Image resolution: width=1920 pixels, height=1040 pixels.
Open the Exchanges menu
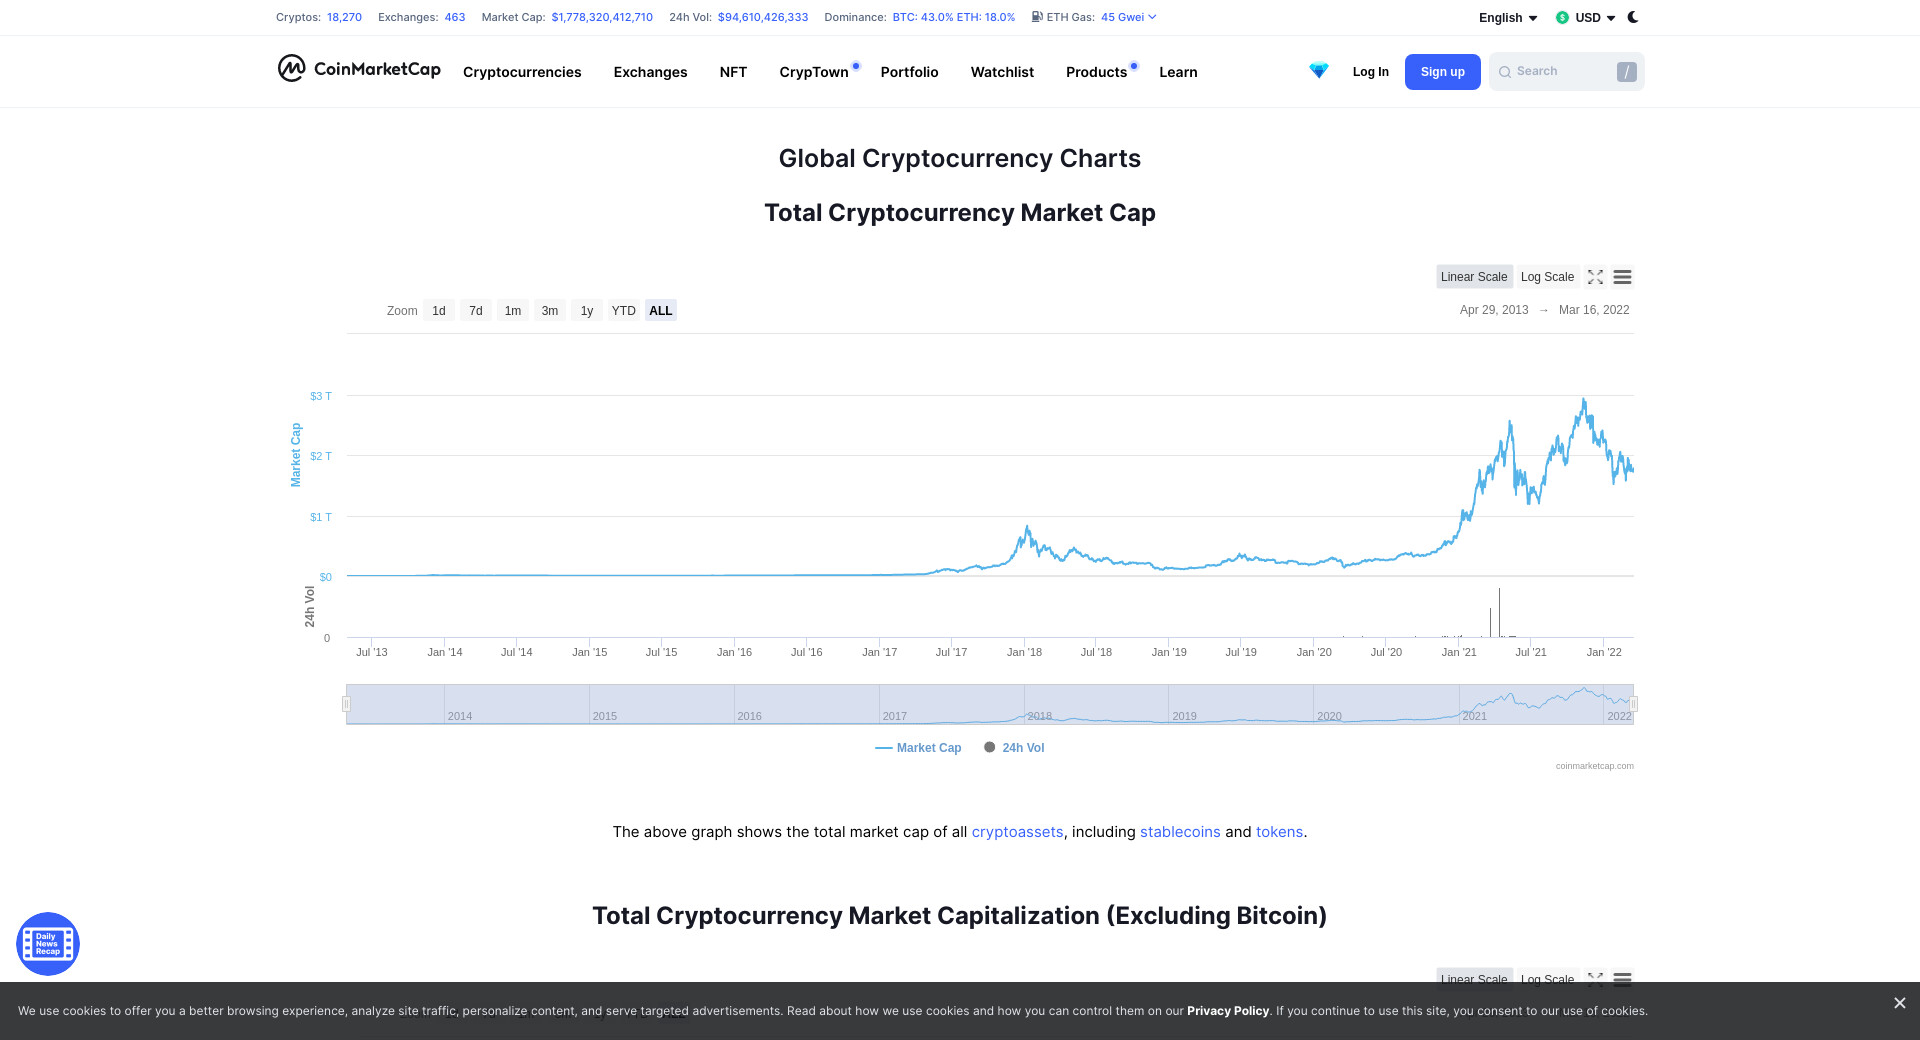[x=650, y=72]
